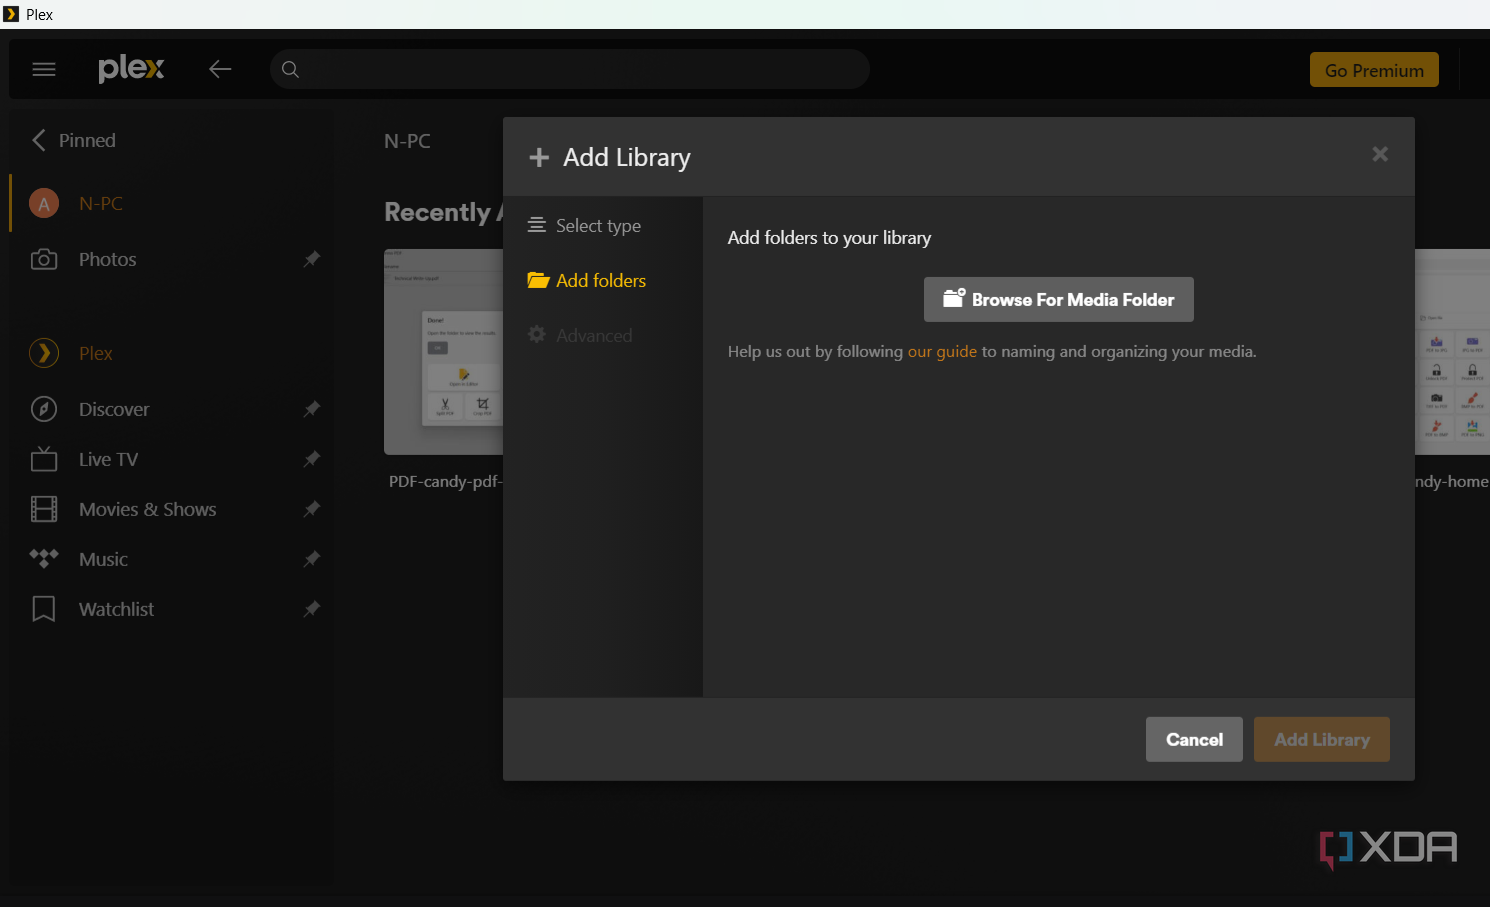The width and height of the screenshot is (1490, 907).
Task: Click the N-PC page heading
Action: click(408, 141)
